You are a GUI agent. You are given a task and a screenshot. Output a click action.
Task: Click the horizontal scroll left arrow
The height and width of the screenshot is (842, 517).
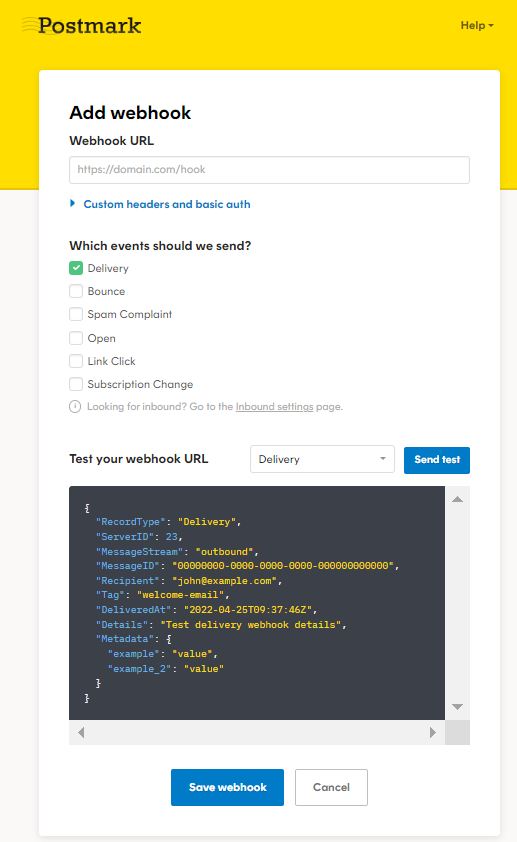click(x=81, y=732)
